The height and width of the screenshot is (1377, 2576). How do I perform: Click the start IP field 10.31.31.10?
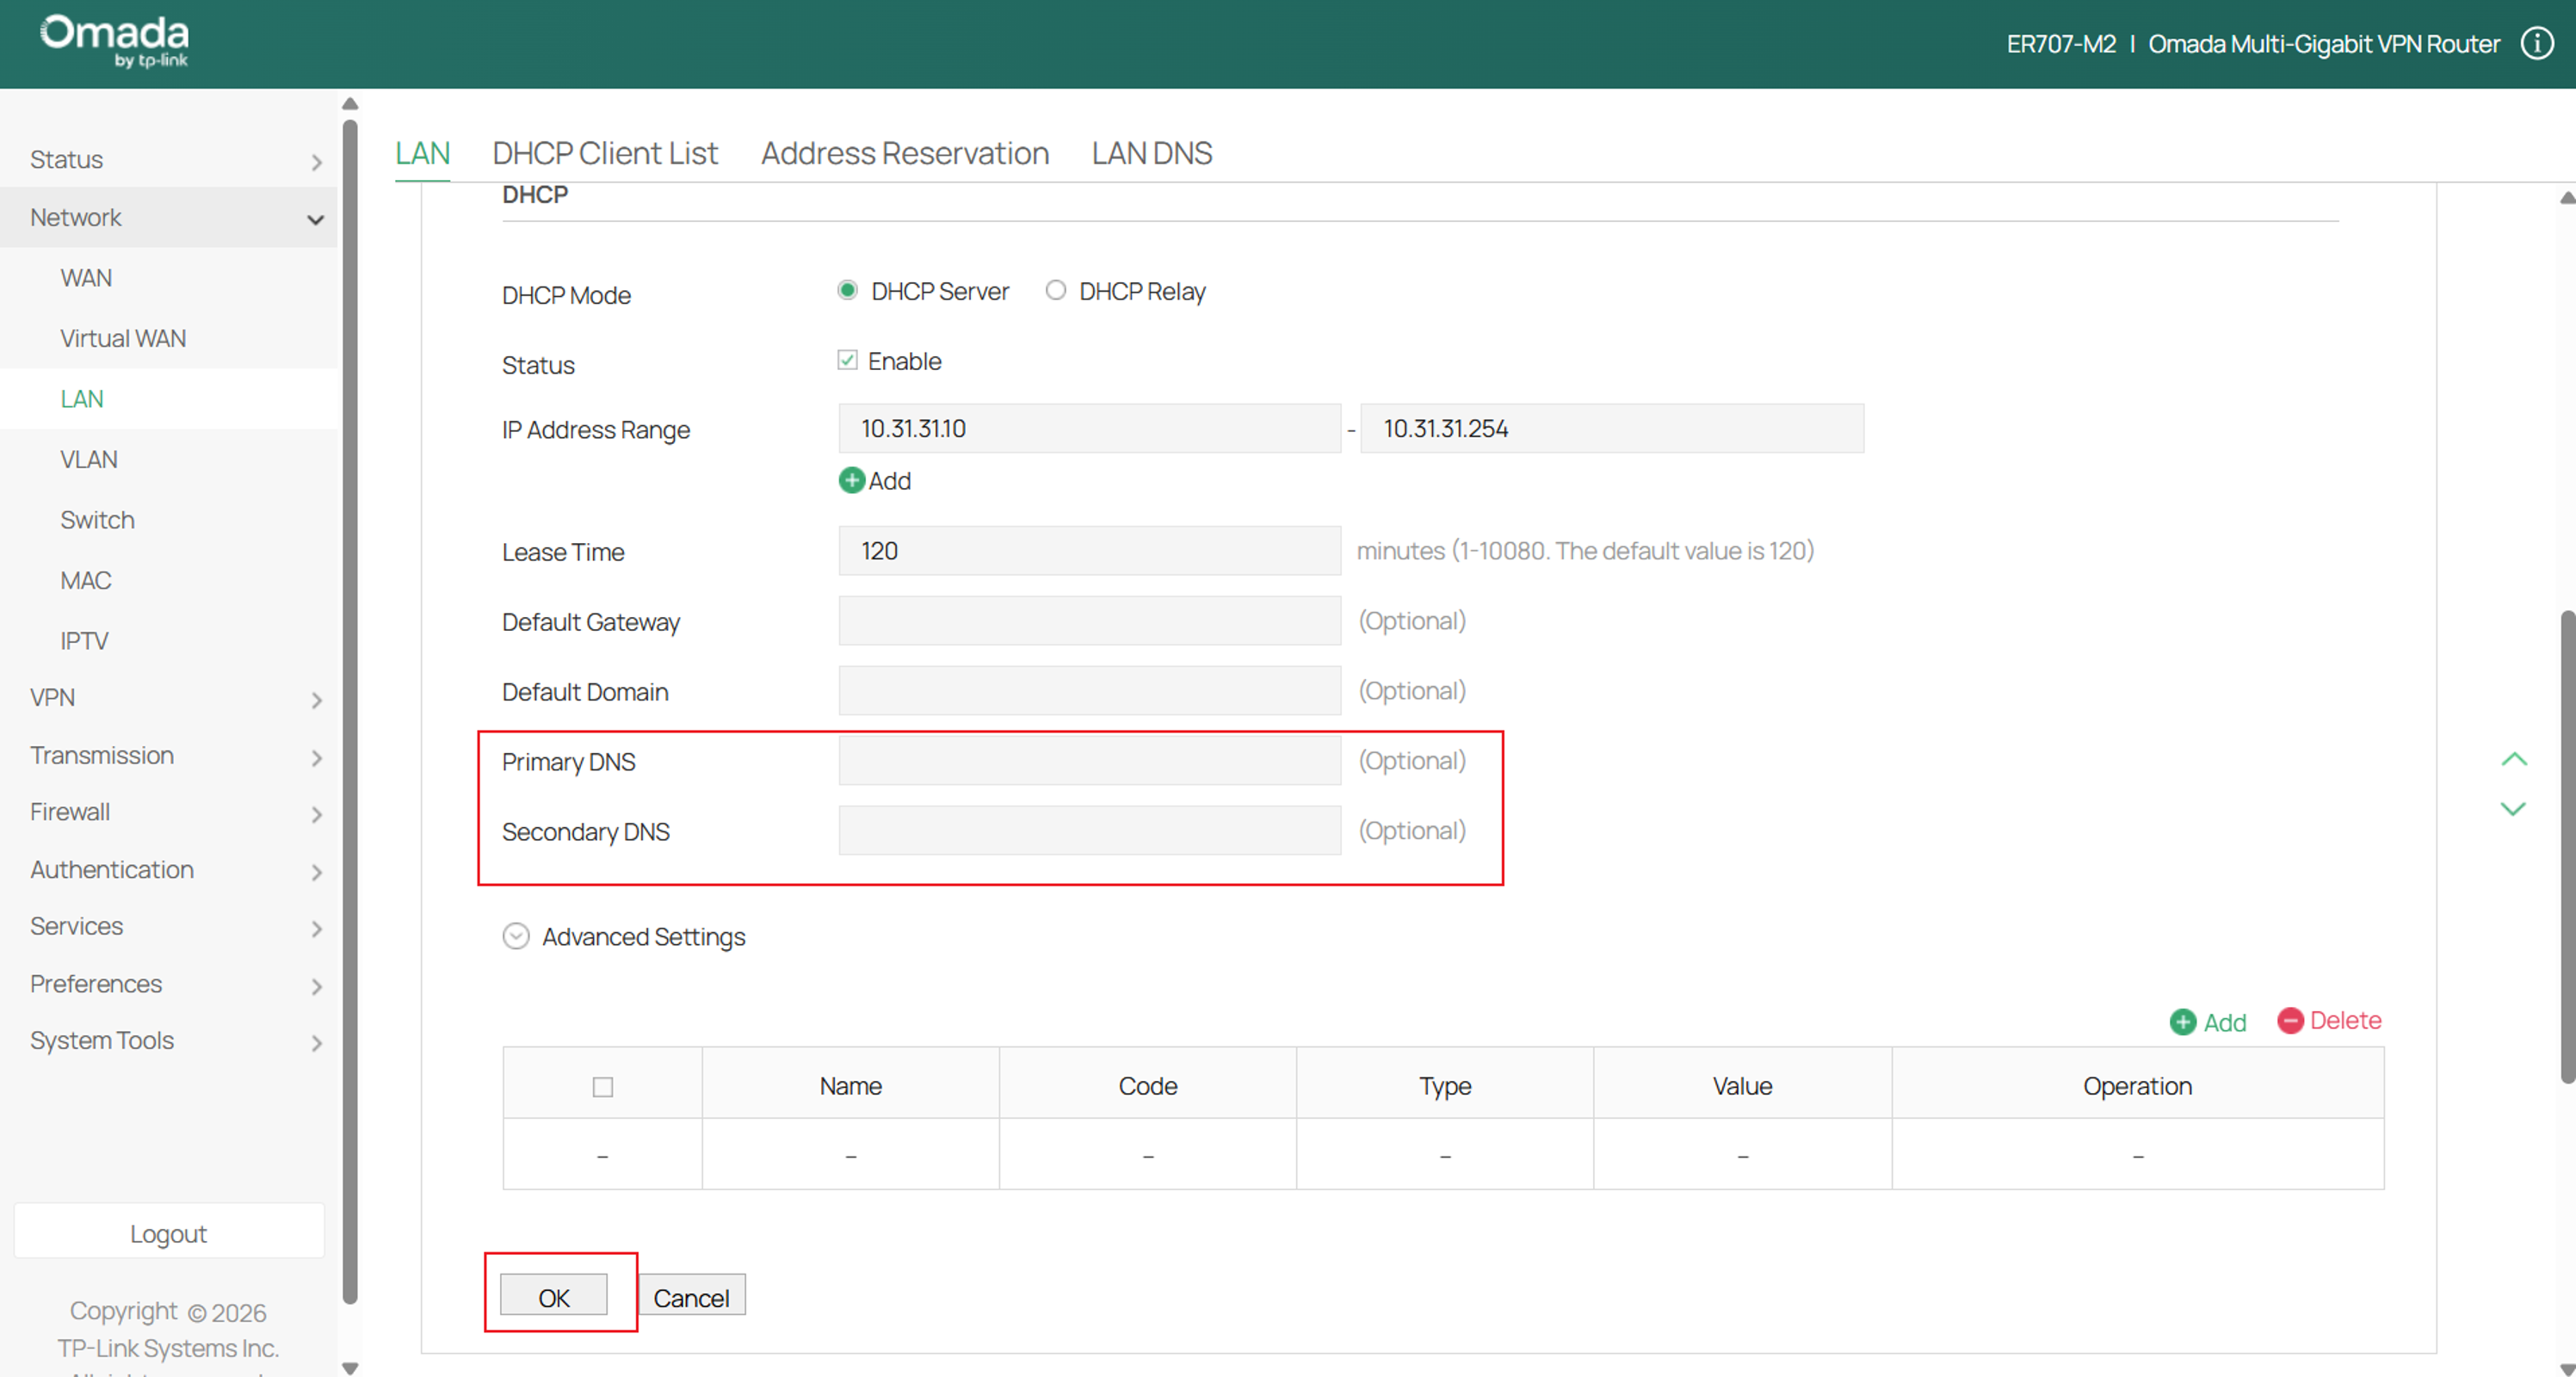pyautogui.click(x=1089, y=428)
